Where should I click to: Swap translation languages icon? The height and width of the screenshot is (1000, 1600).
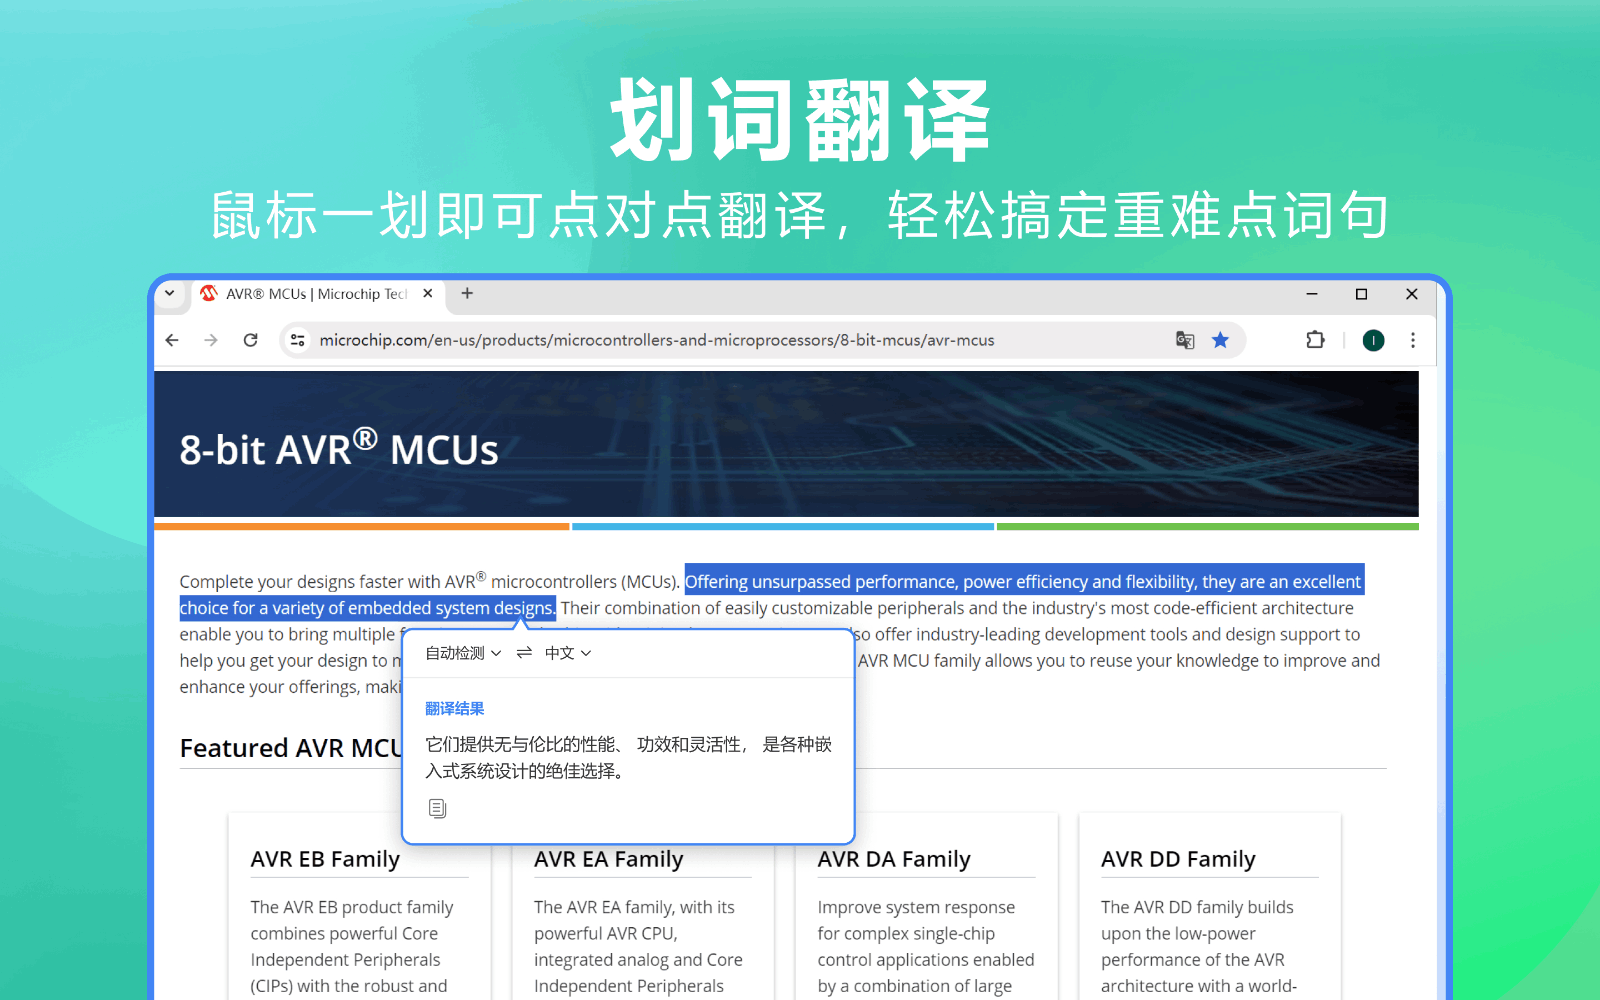pos(524,653)
